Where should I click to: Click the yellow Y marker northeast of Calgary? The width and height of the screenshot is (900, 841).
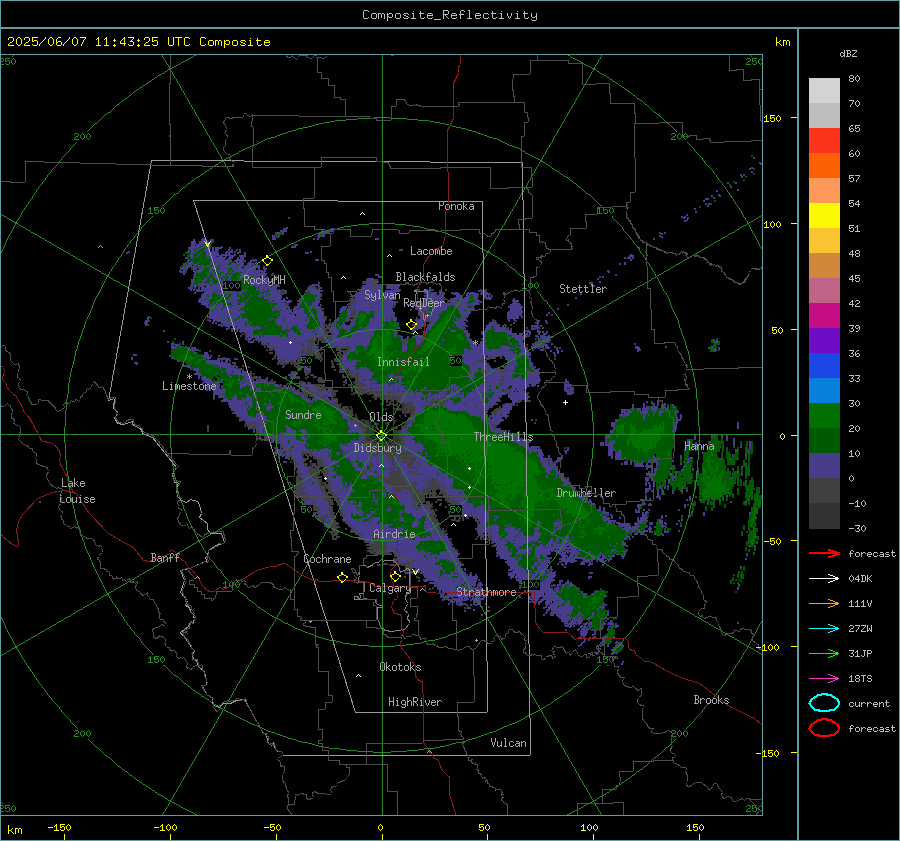click(415, 572)
